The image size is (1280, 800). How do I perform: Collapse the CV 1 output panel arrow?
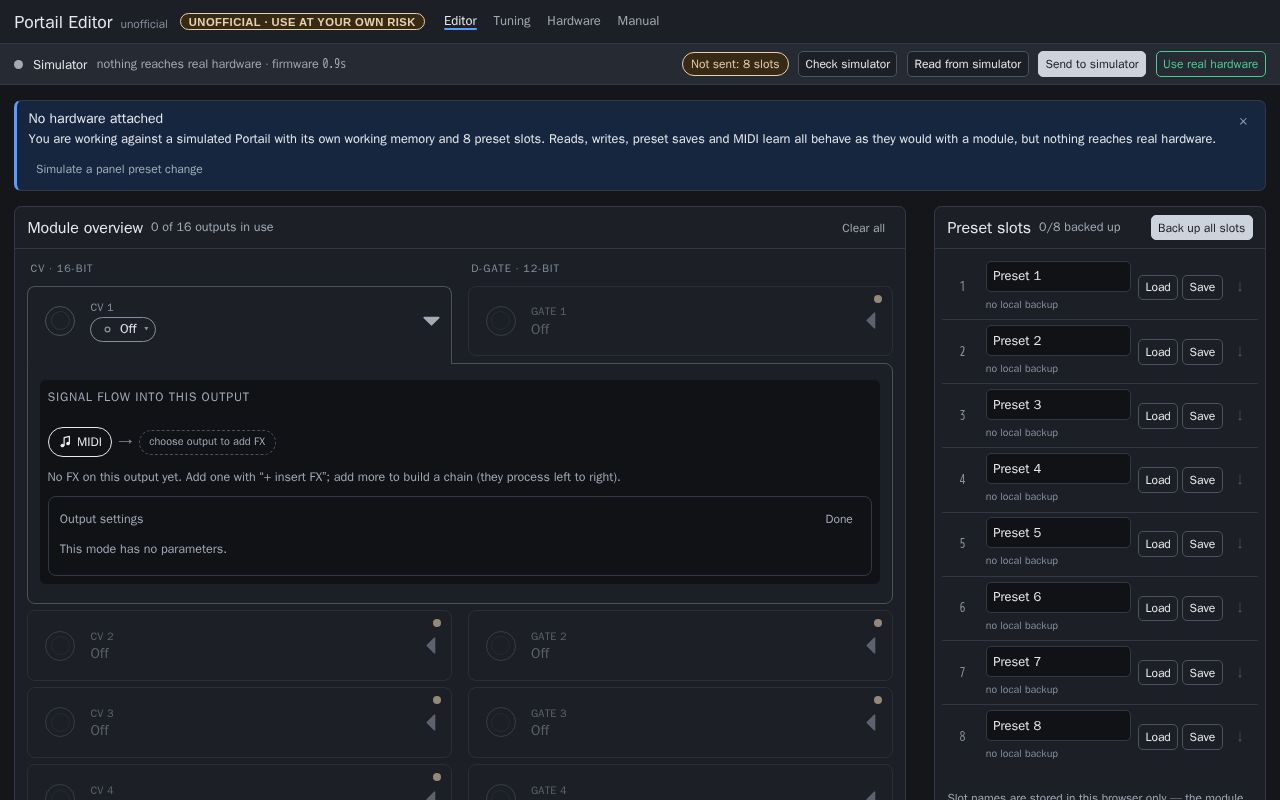(431, 321)
